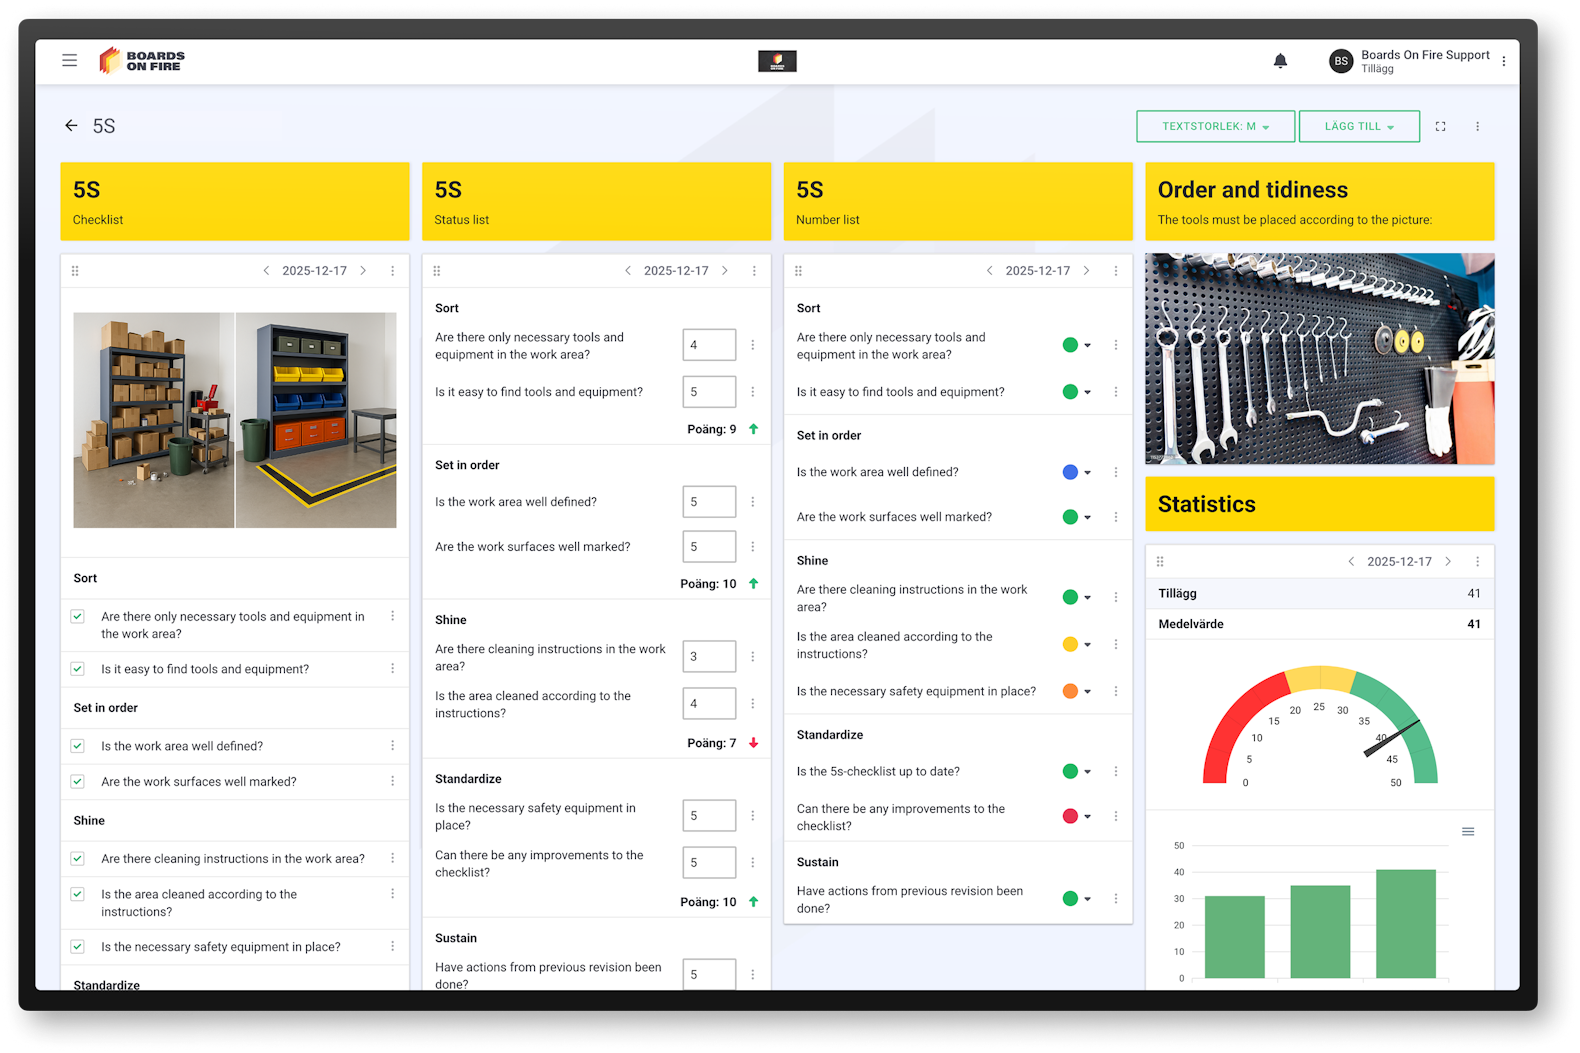Open status dropdown for 'work surfaces well marked' in Number list

(x=1088, y=518)
